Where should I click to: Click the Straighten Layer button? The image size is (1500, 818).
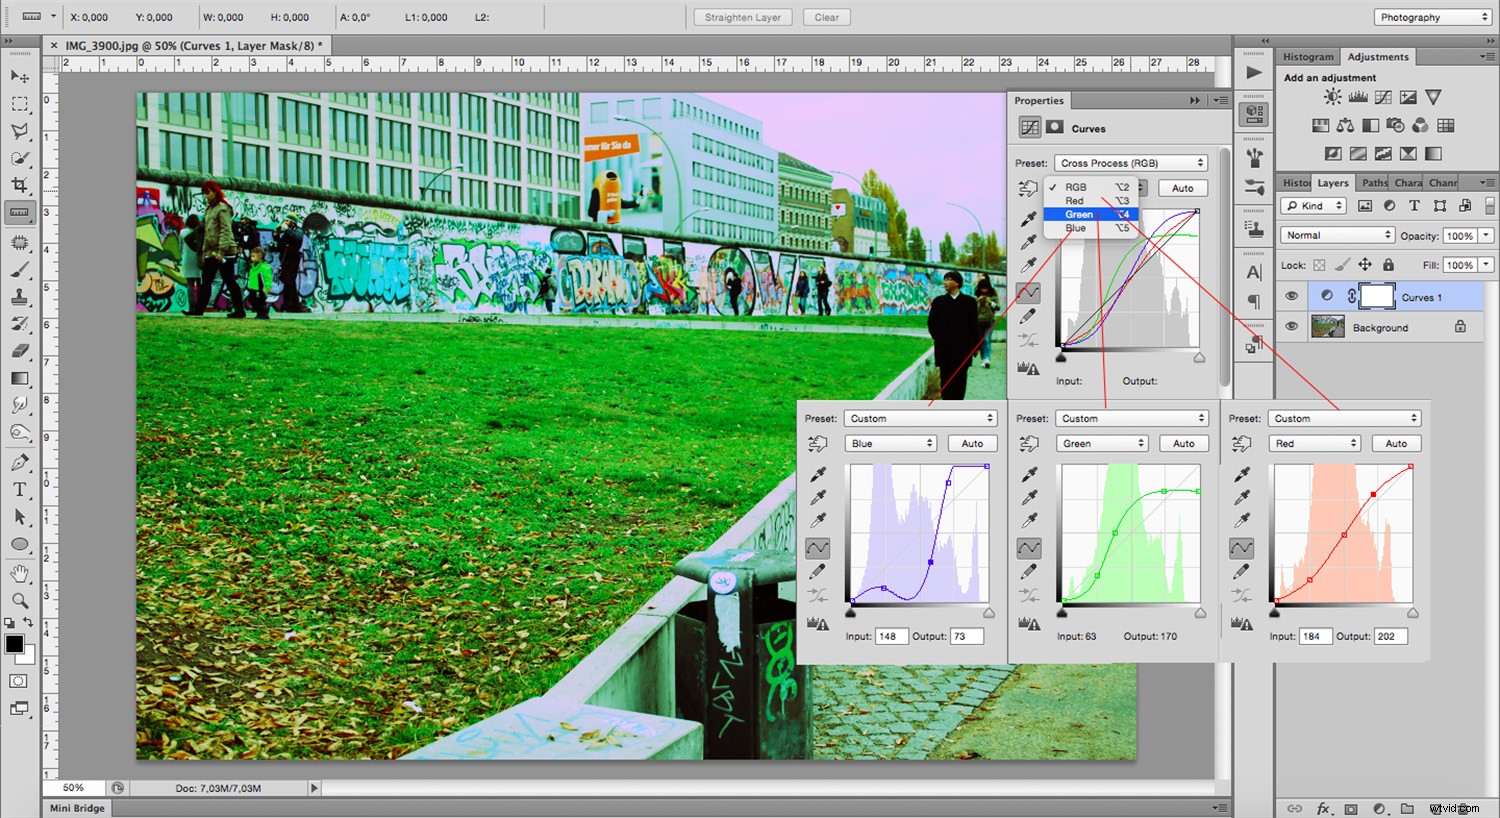click(742, 17)
